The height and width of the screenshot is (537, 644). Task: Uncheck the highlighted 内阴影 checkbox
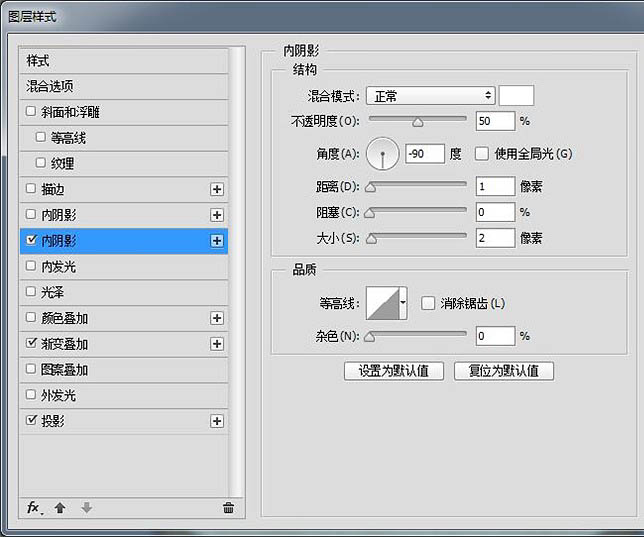pos(31,240)
